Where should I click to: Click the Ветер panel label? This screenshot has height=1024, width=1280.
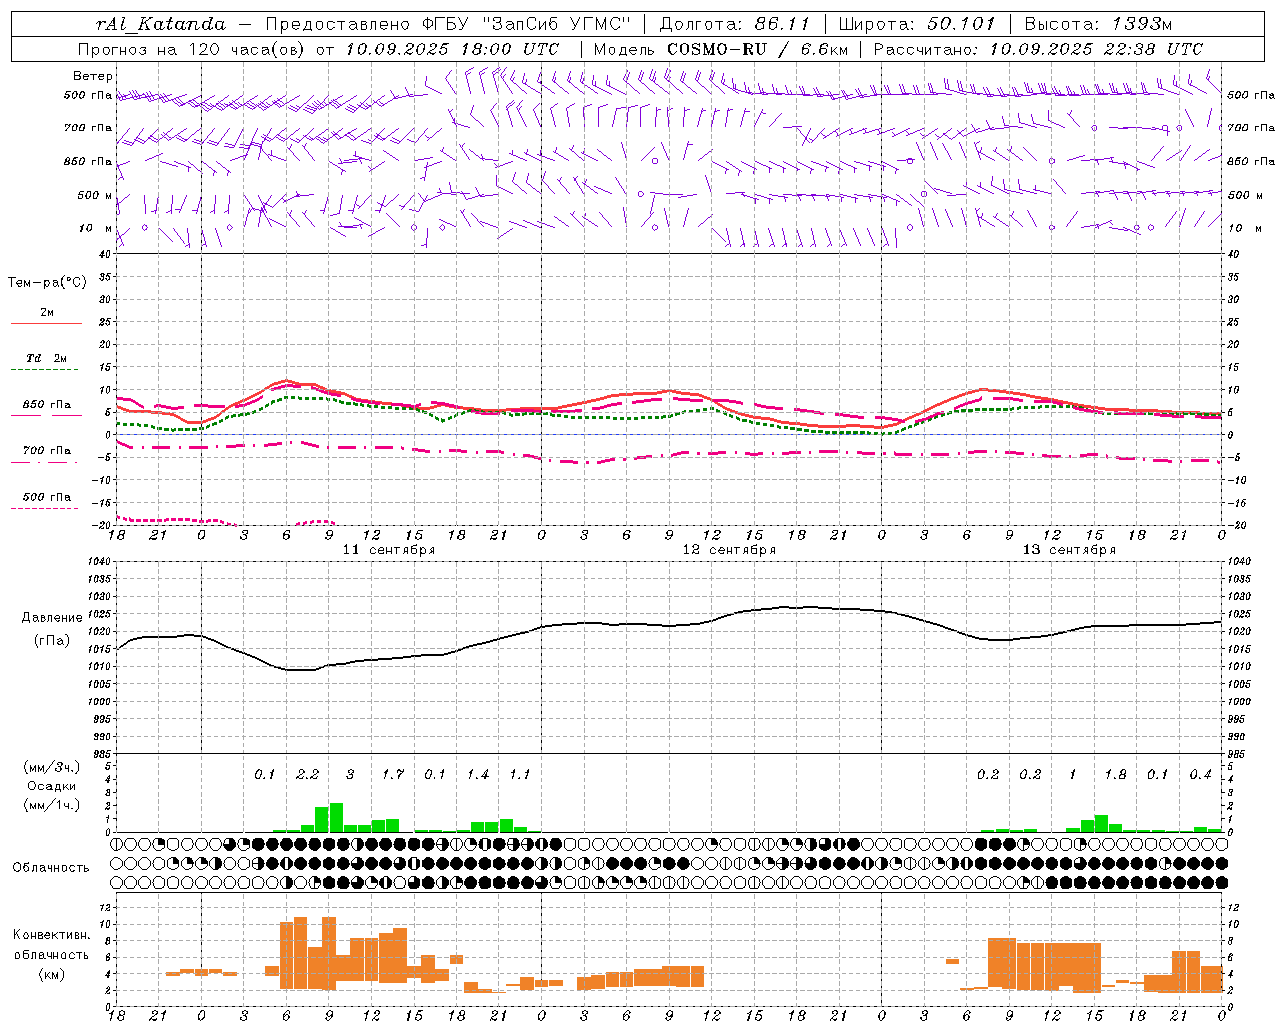(x=93, y=76)
